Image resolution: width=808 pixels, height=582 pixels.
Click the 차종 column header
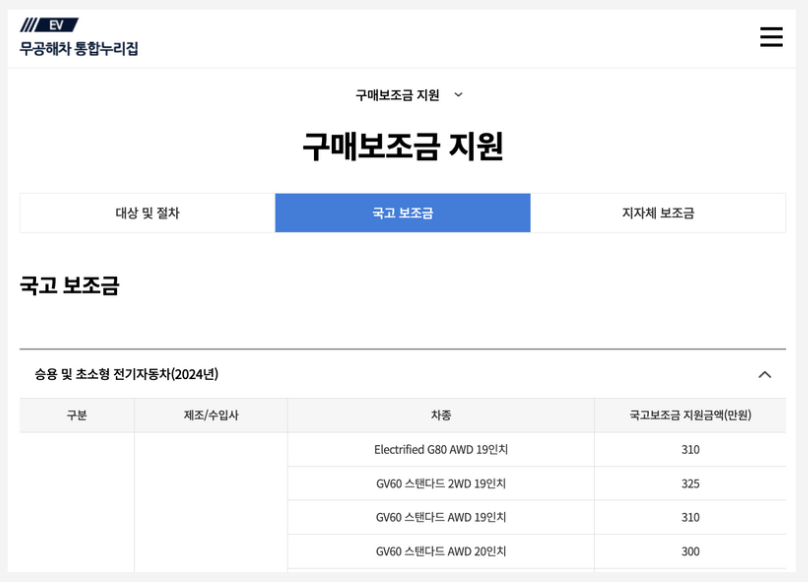point(443,415)
